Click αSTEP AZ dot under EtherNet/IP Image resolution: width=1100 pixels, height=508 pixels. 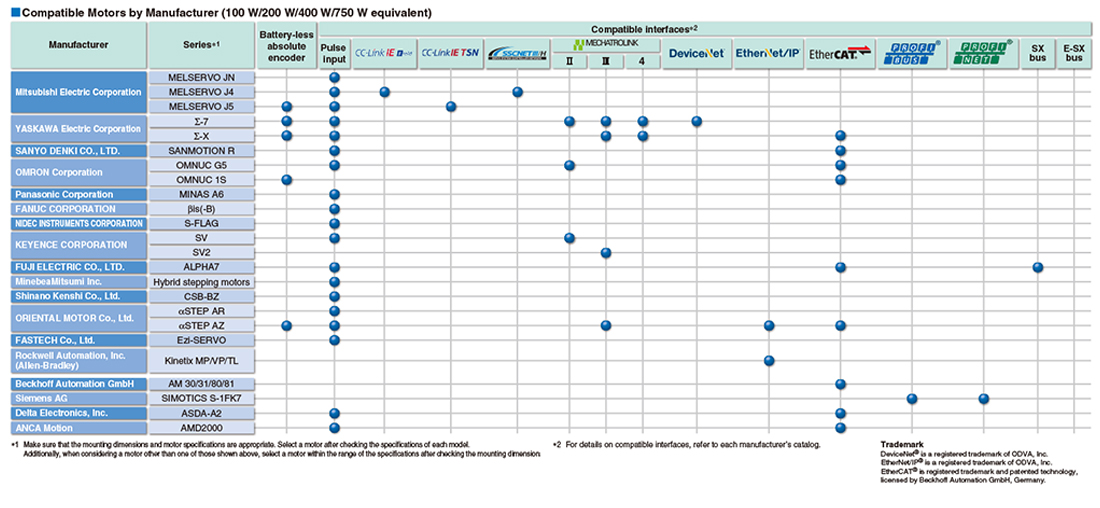[x=768, y=326]
